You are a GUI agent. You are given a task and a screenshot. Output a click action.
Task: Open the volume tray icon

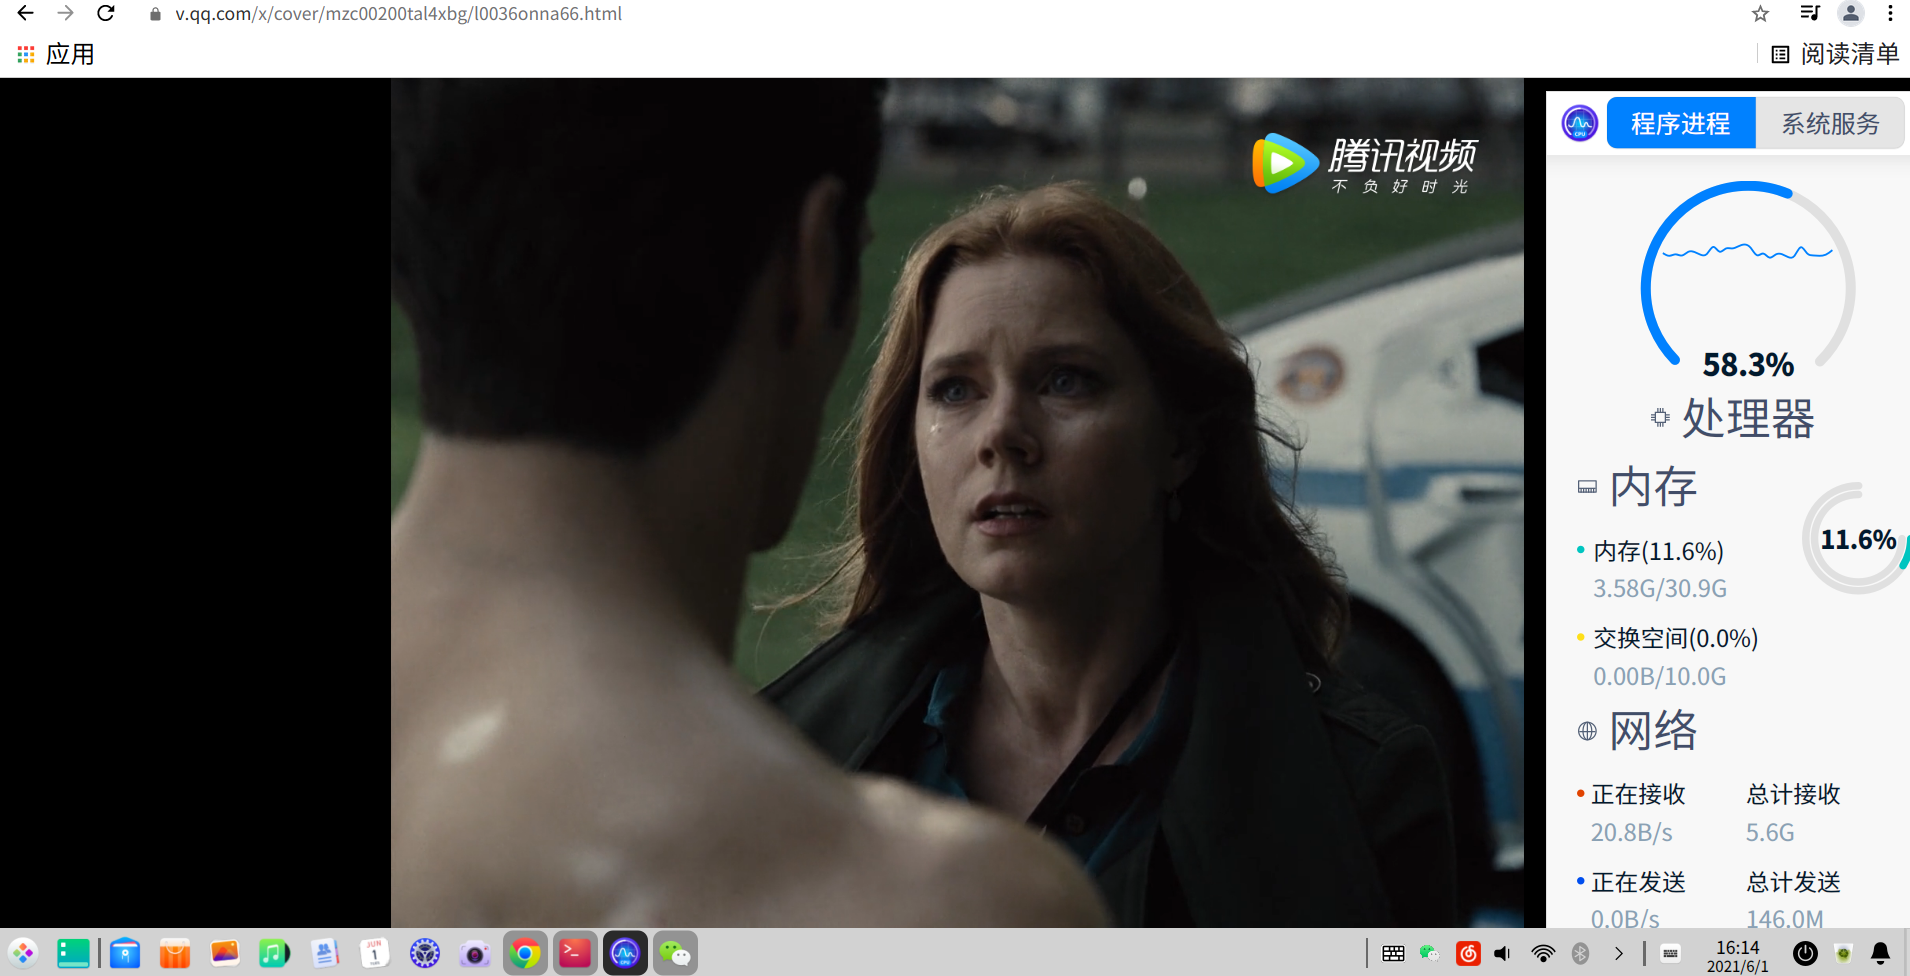[x=1503, y=954]
